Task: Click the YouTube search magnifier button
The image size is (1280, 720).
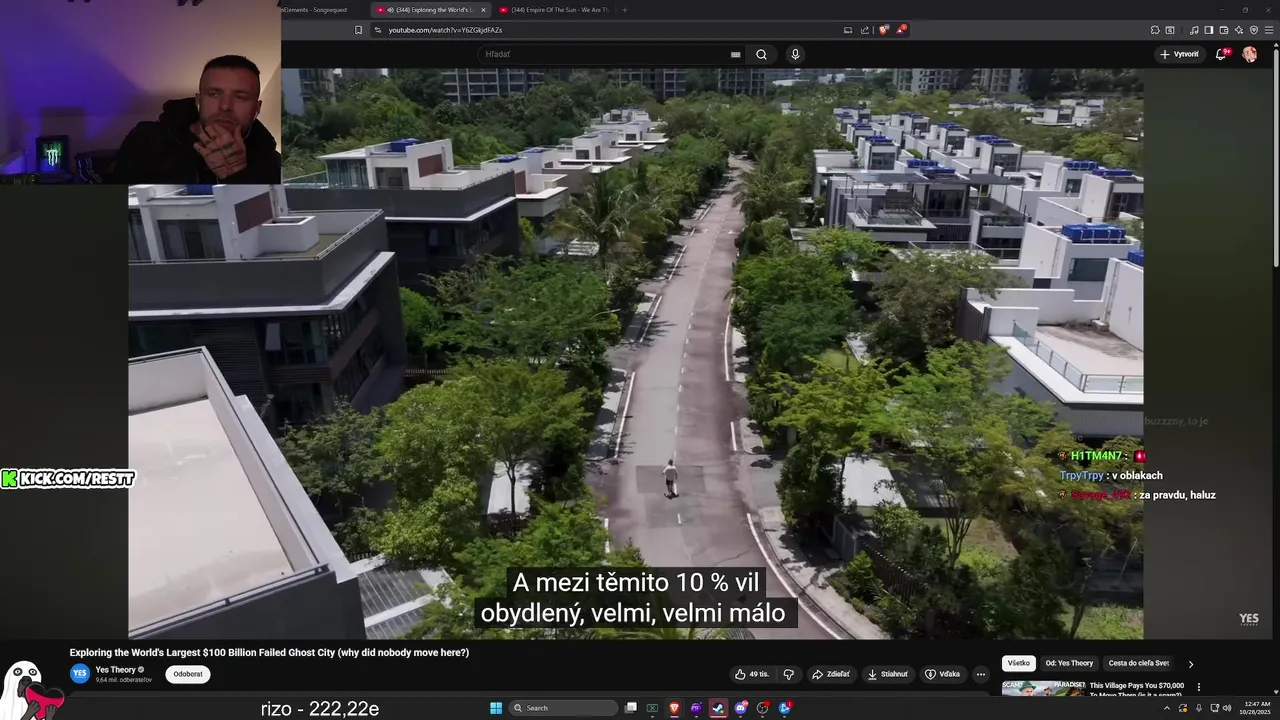Action: 761,54
